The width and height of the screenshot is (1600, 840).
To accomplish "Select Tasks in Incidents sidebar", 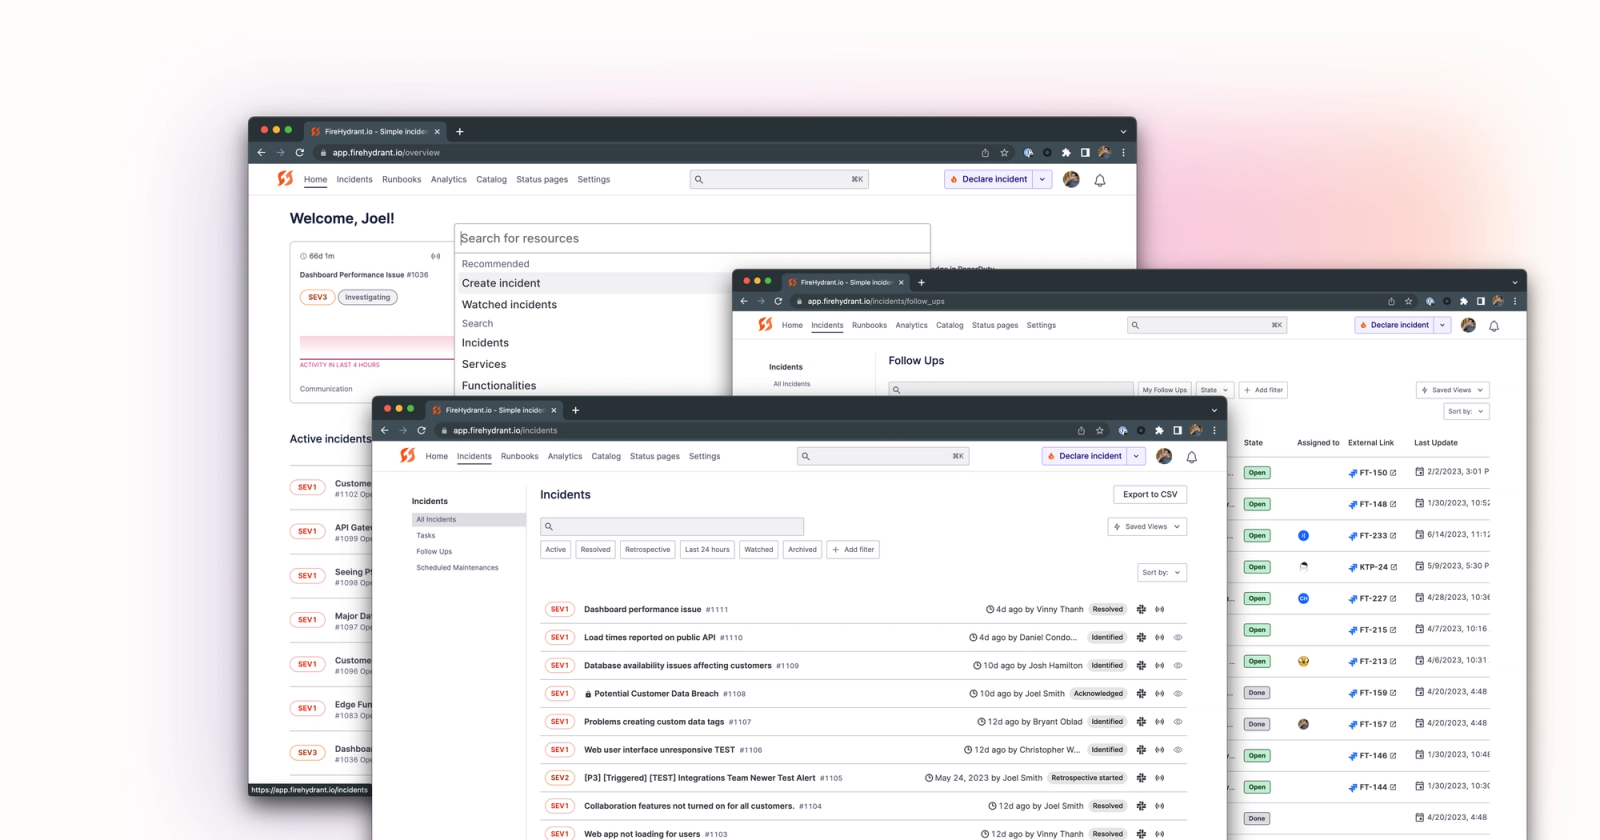I will 426,535.
